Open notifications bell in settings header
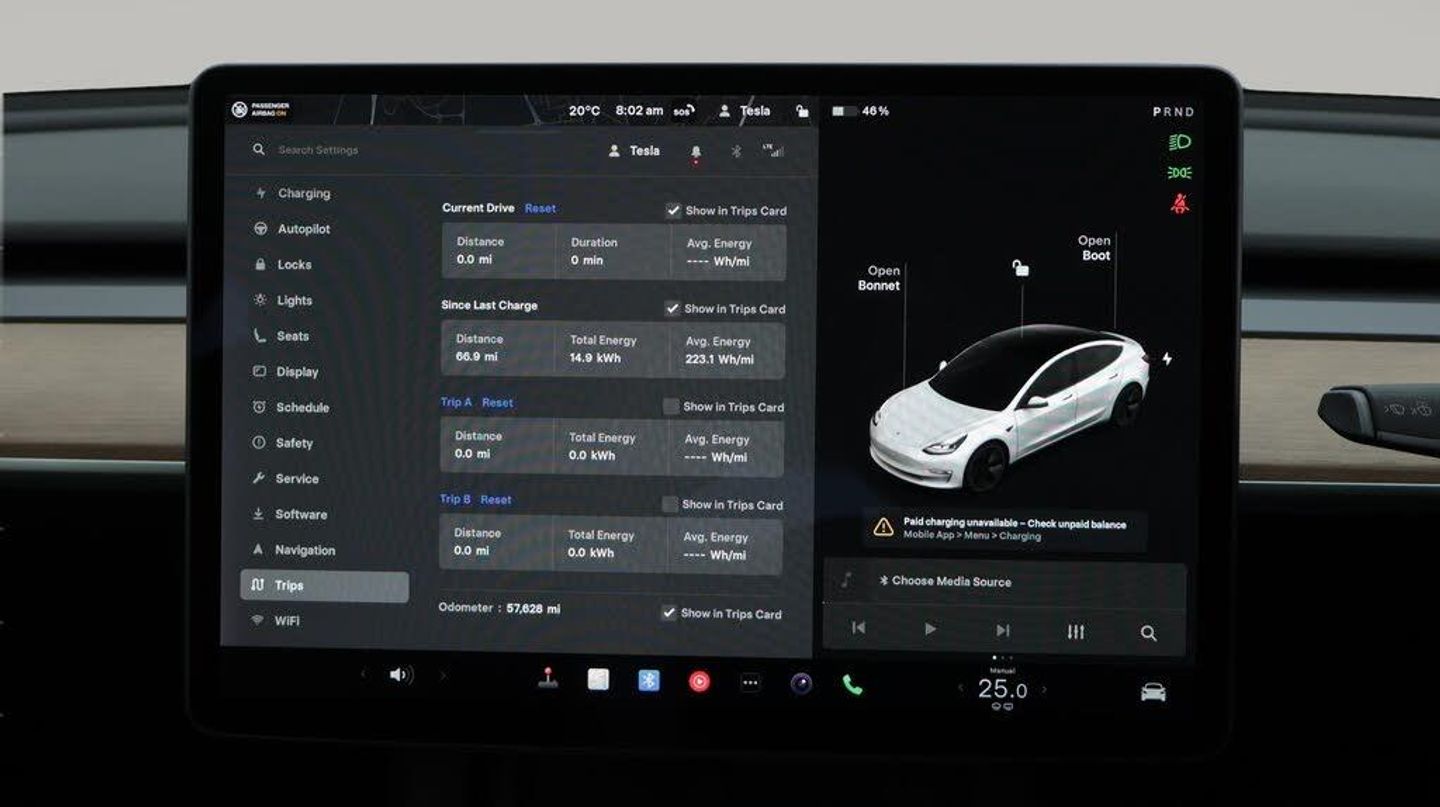This screenshot has height=807, width=1440. (x=696, y=152)
